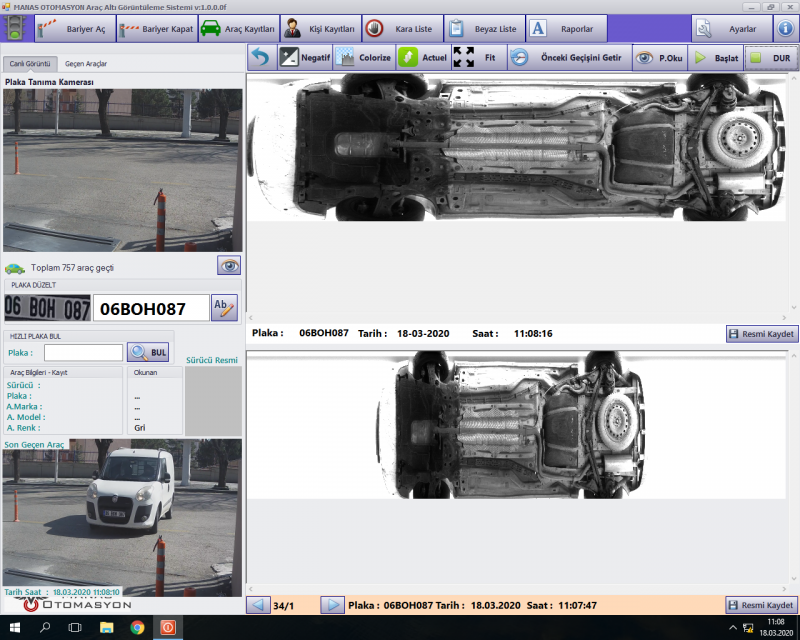Save upper image with Resmi Kaydet
Screen dimensions: 800x640
coord(762,334)
